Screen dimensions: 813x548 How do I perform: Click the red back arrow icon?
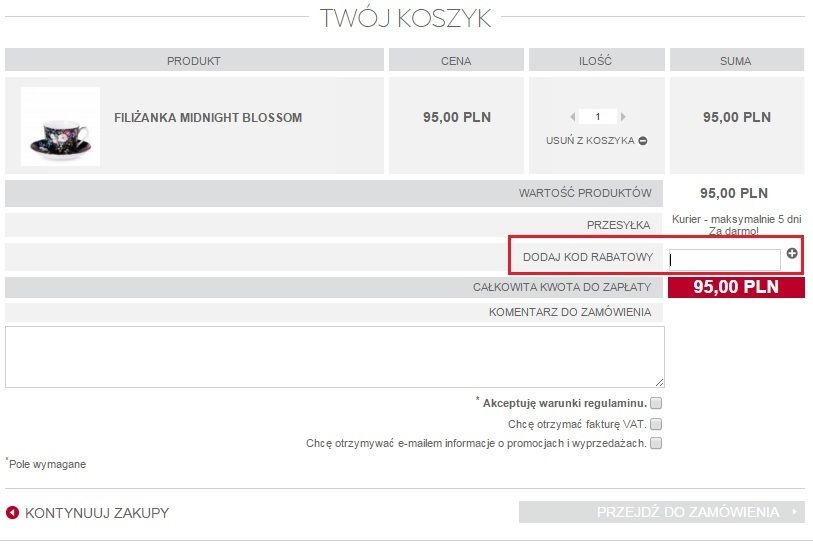point(12,513)
